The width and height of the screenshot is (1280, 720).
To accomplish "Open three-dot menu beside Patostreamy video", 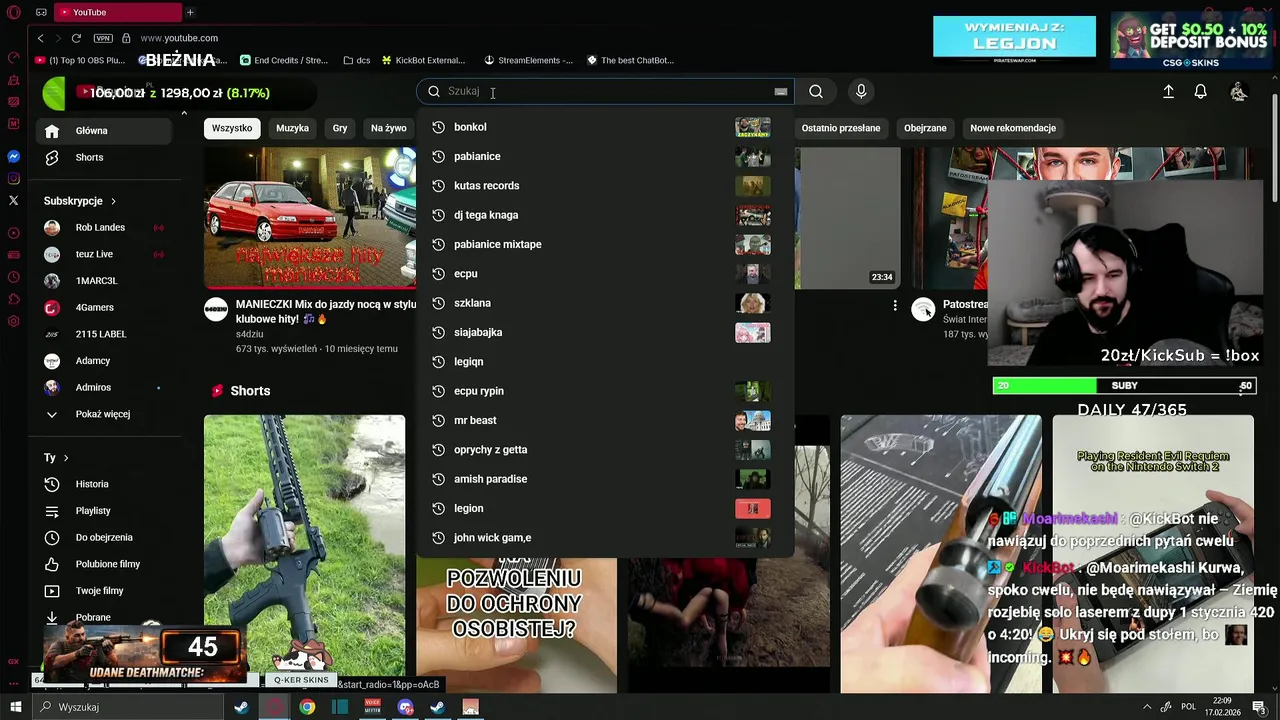I will [895, 305].
